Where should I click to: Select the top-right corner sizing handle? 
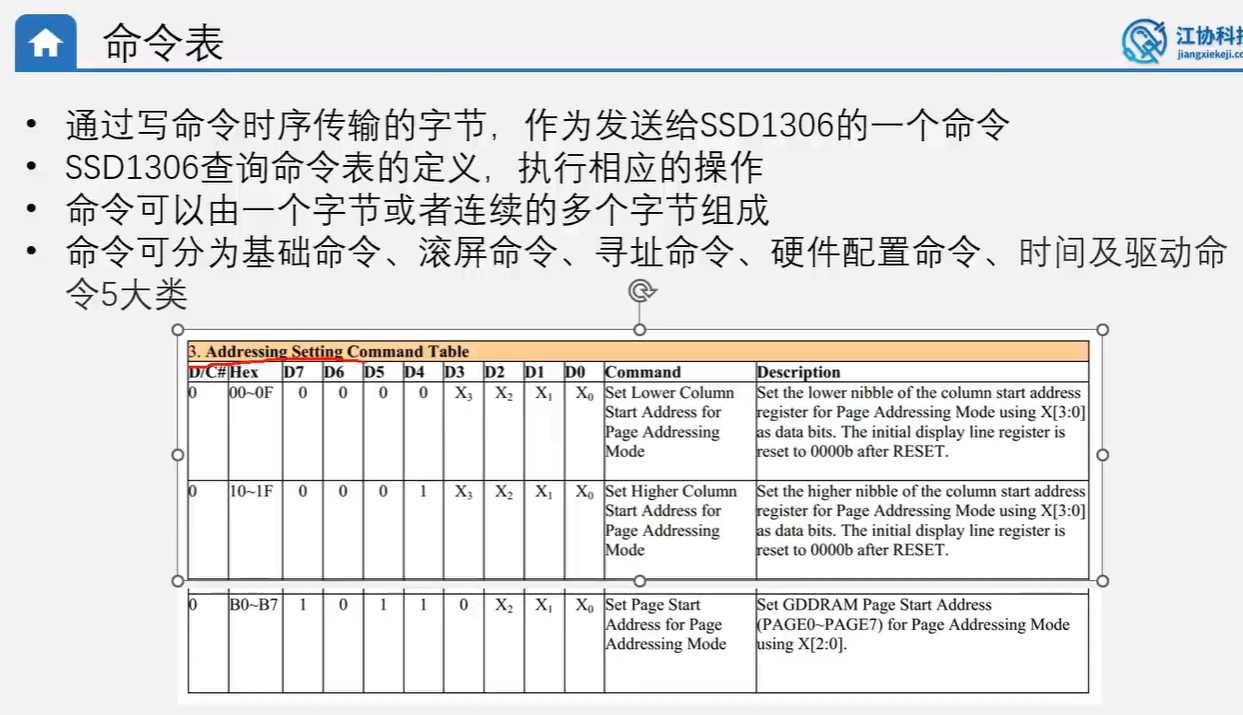[x=1103, y=330]
